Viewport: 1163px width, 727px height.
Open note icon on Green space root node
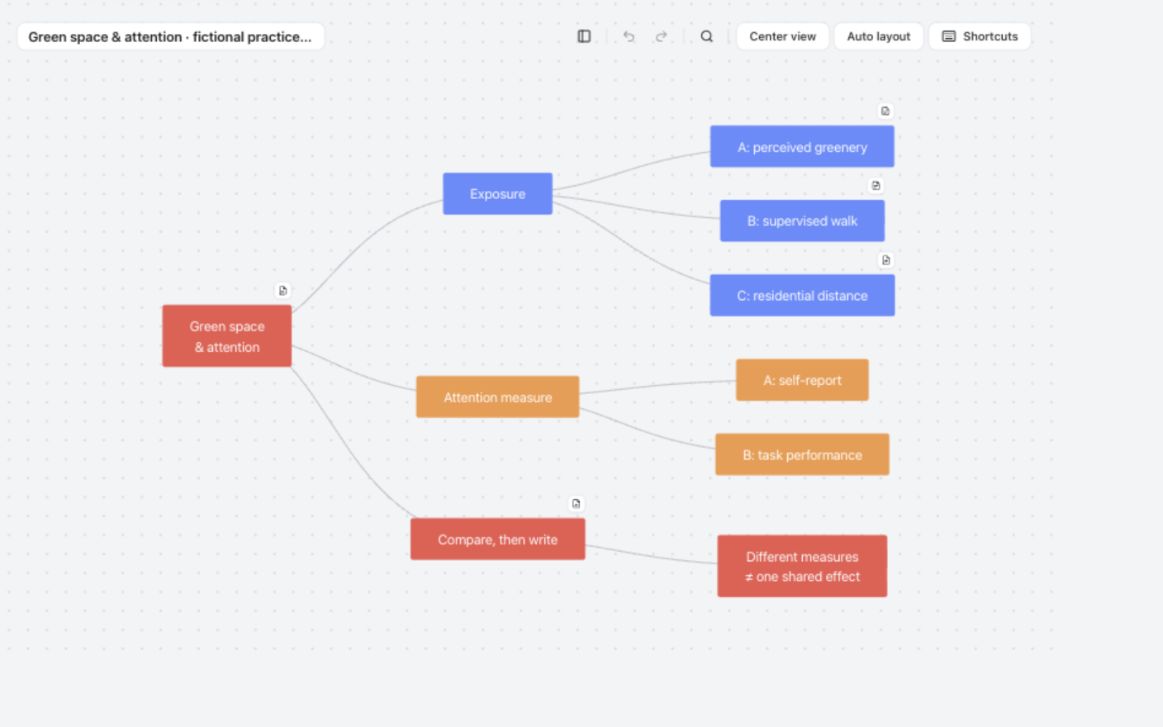(283, 291)
